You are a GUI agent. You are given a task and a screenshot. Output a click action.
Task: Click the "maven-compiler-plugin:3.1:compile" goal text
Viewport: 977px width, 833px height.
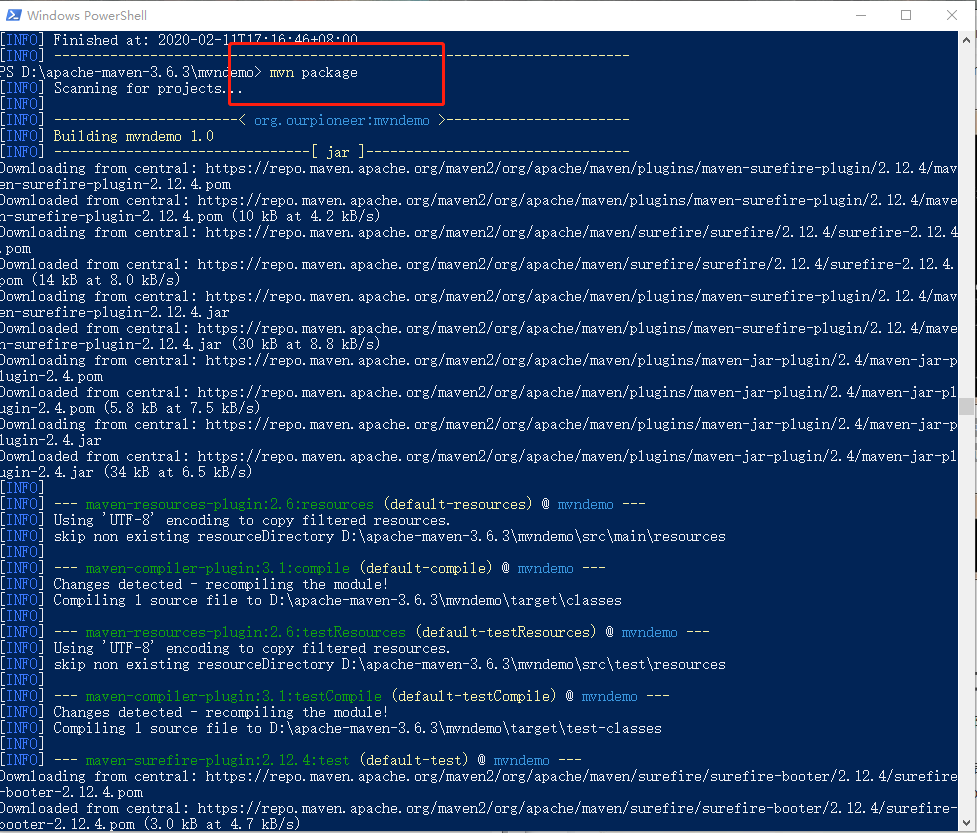tap(217, 568)
